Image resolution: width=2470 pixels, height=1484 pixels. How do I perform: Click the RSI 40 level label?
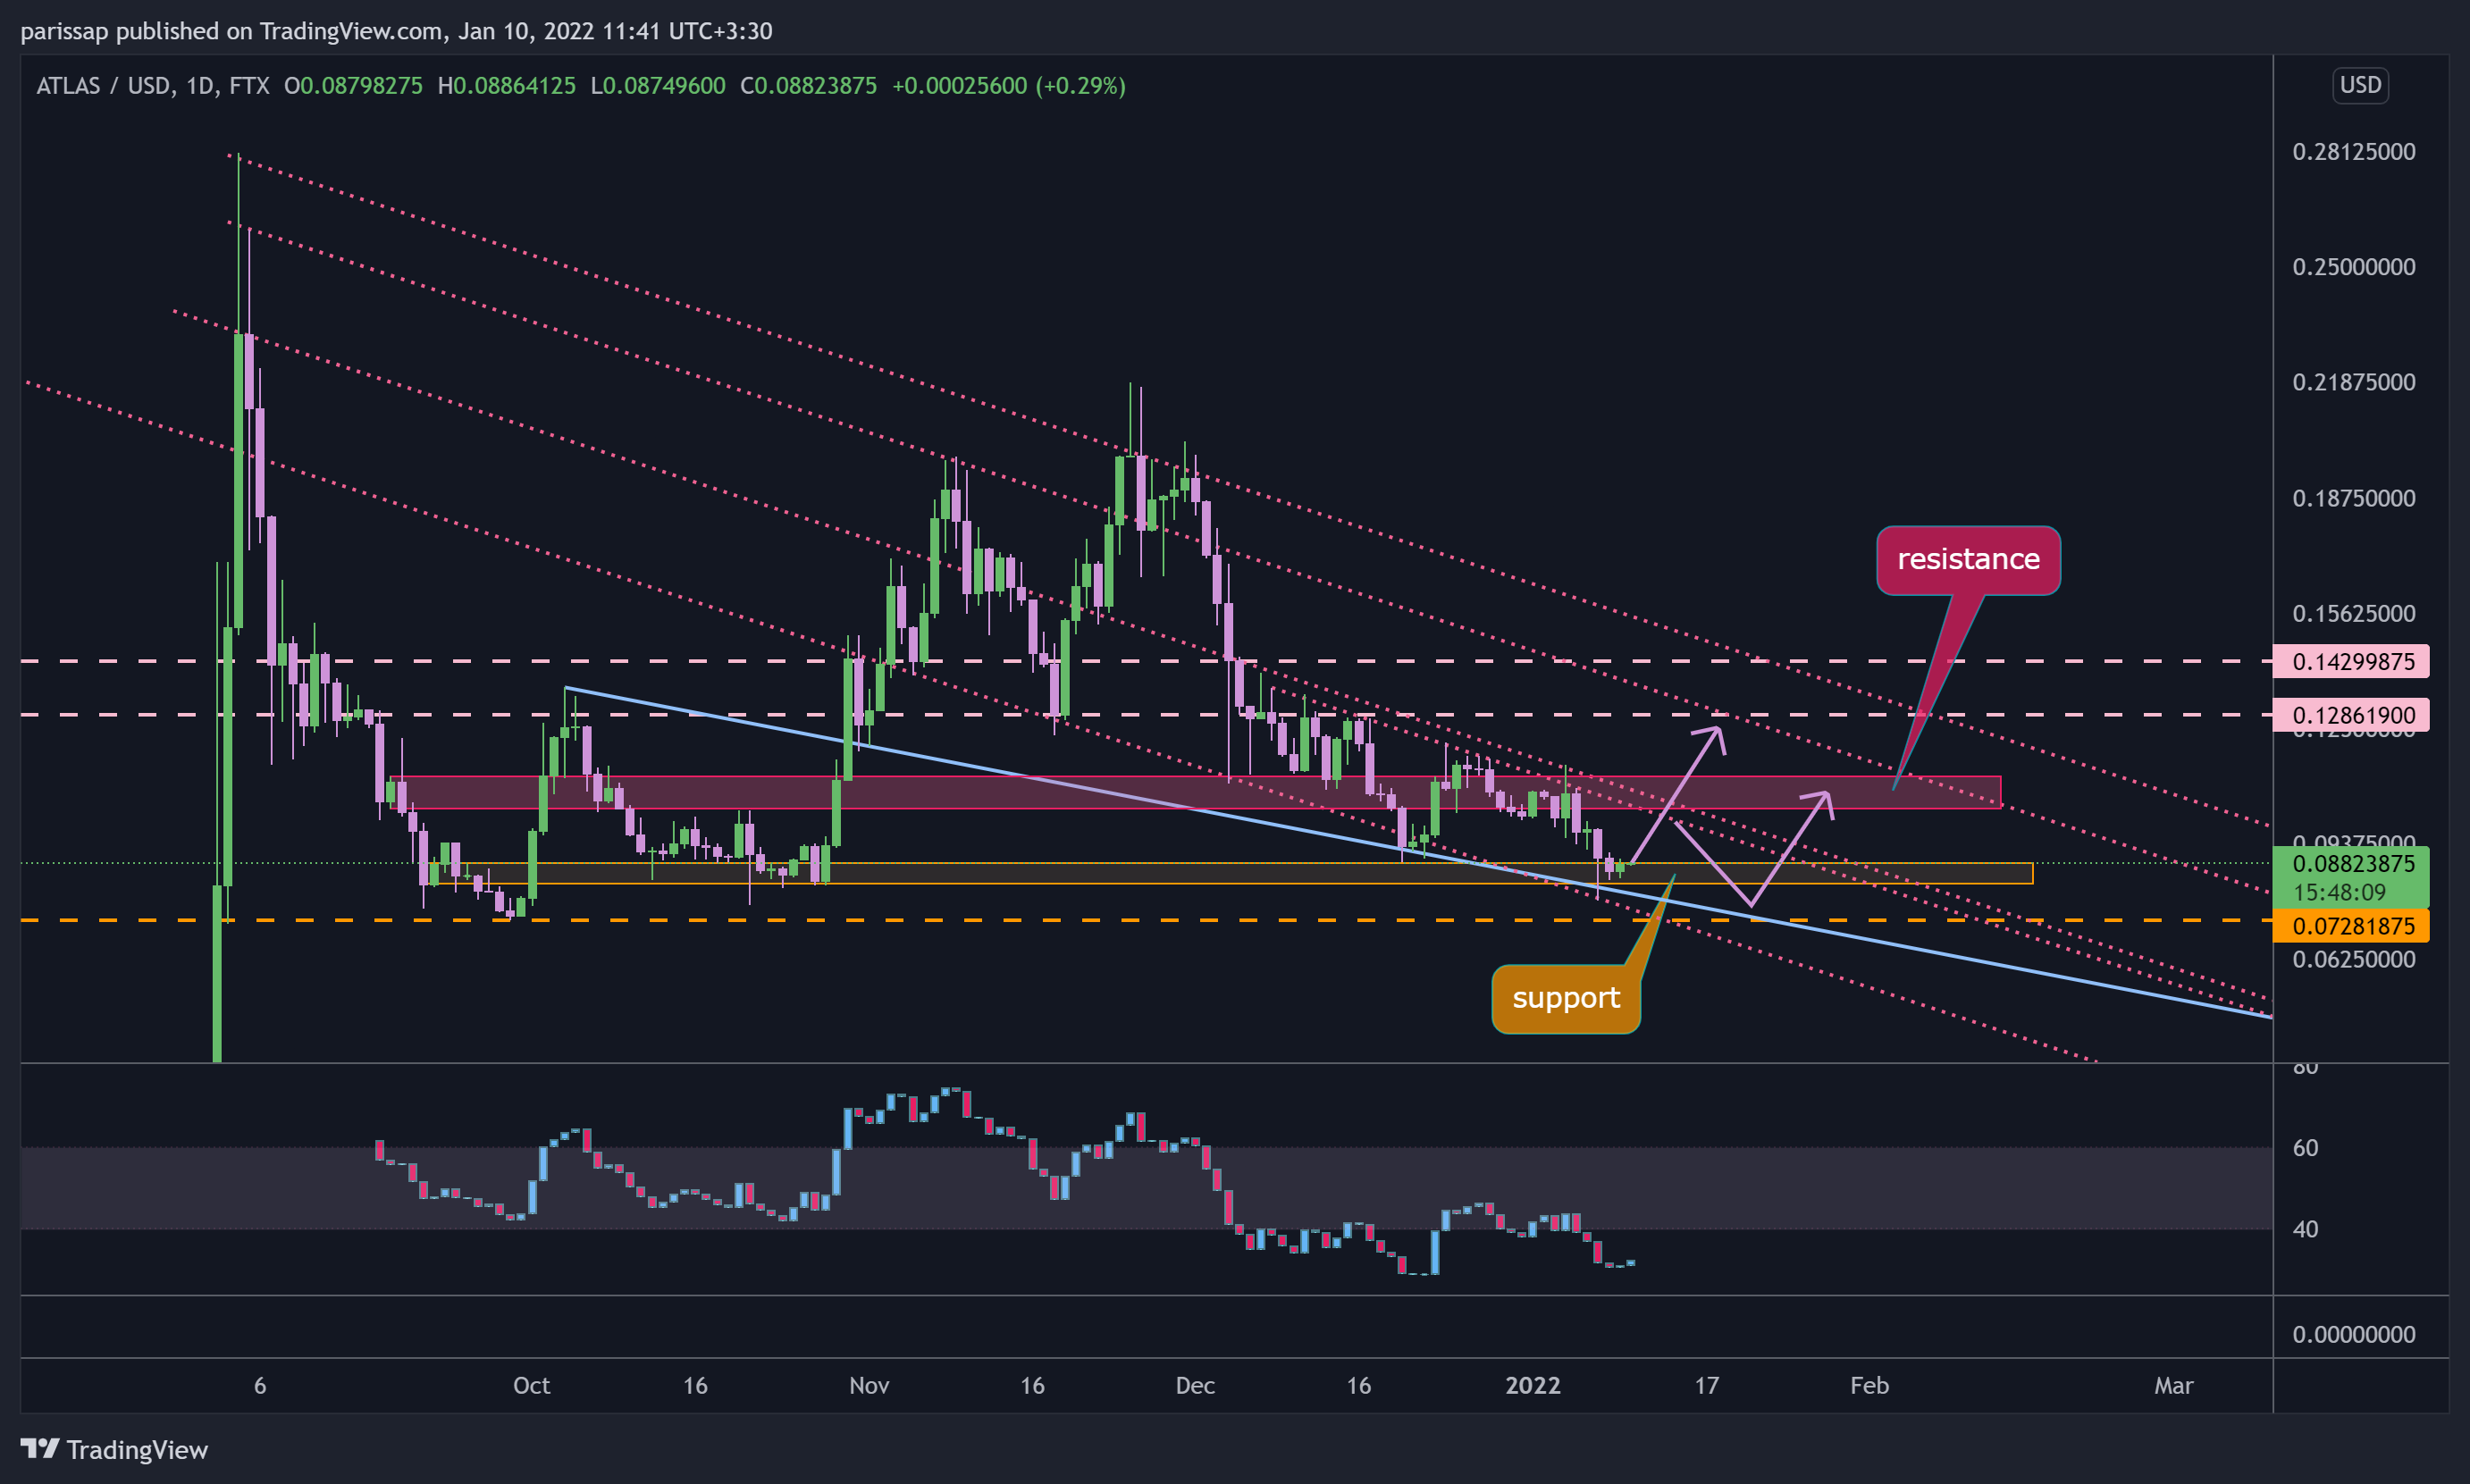point(2305,1229)
